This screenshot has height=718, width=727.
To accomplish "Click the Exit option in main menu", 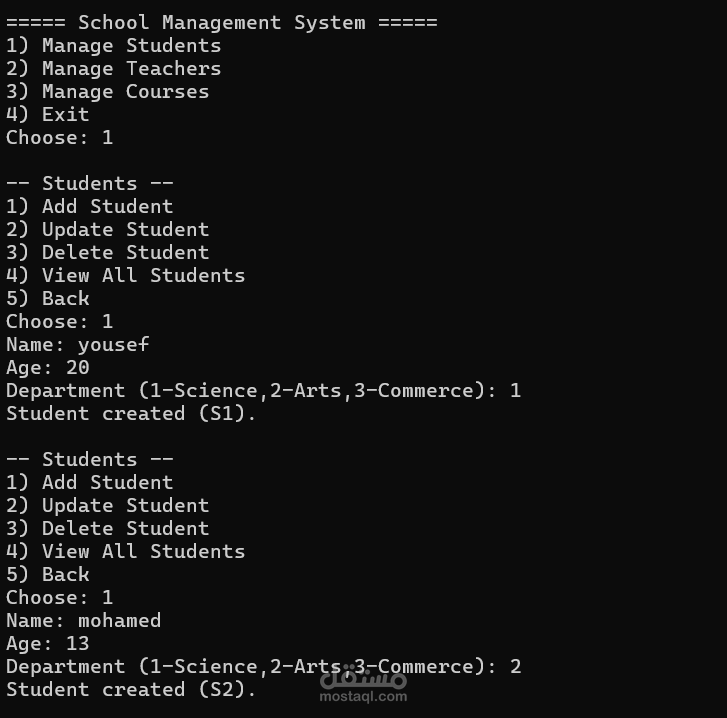I will coord(47,114).
